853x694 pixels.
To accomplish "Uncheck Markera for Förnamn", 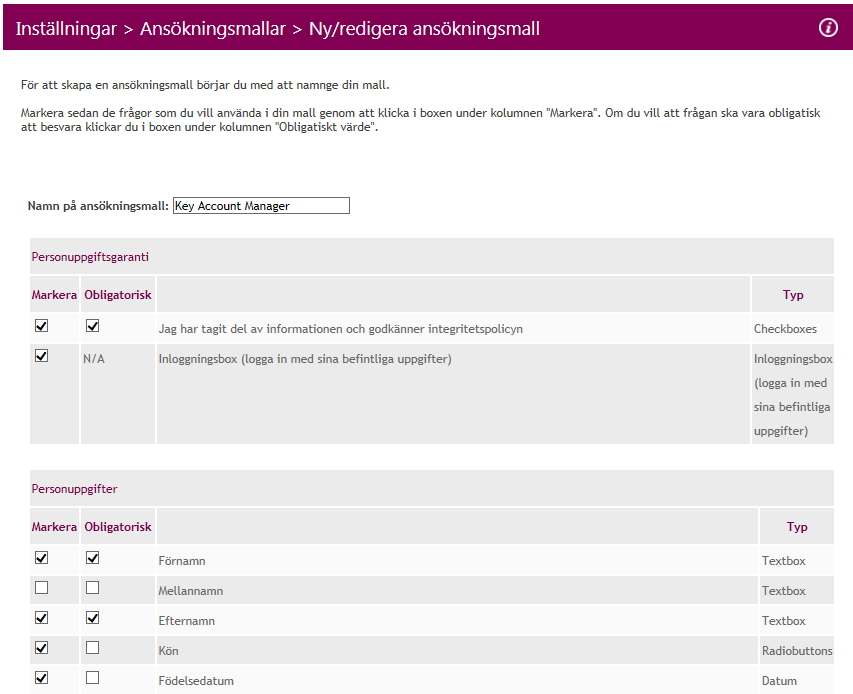I will pyautogui.click(x=41, y=558).
